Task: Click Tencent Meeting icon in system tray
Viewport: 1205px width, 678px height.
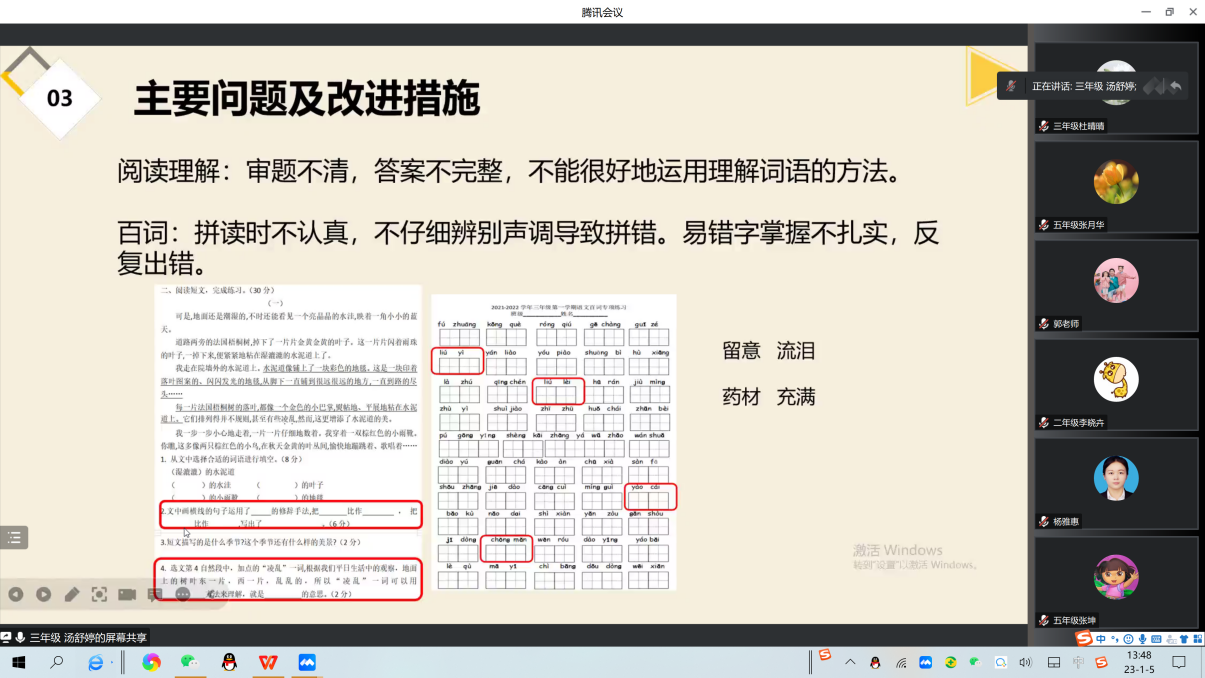Action: point(926,662)
